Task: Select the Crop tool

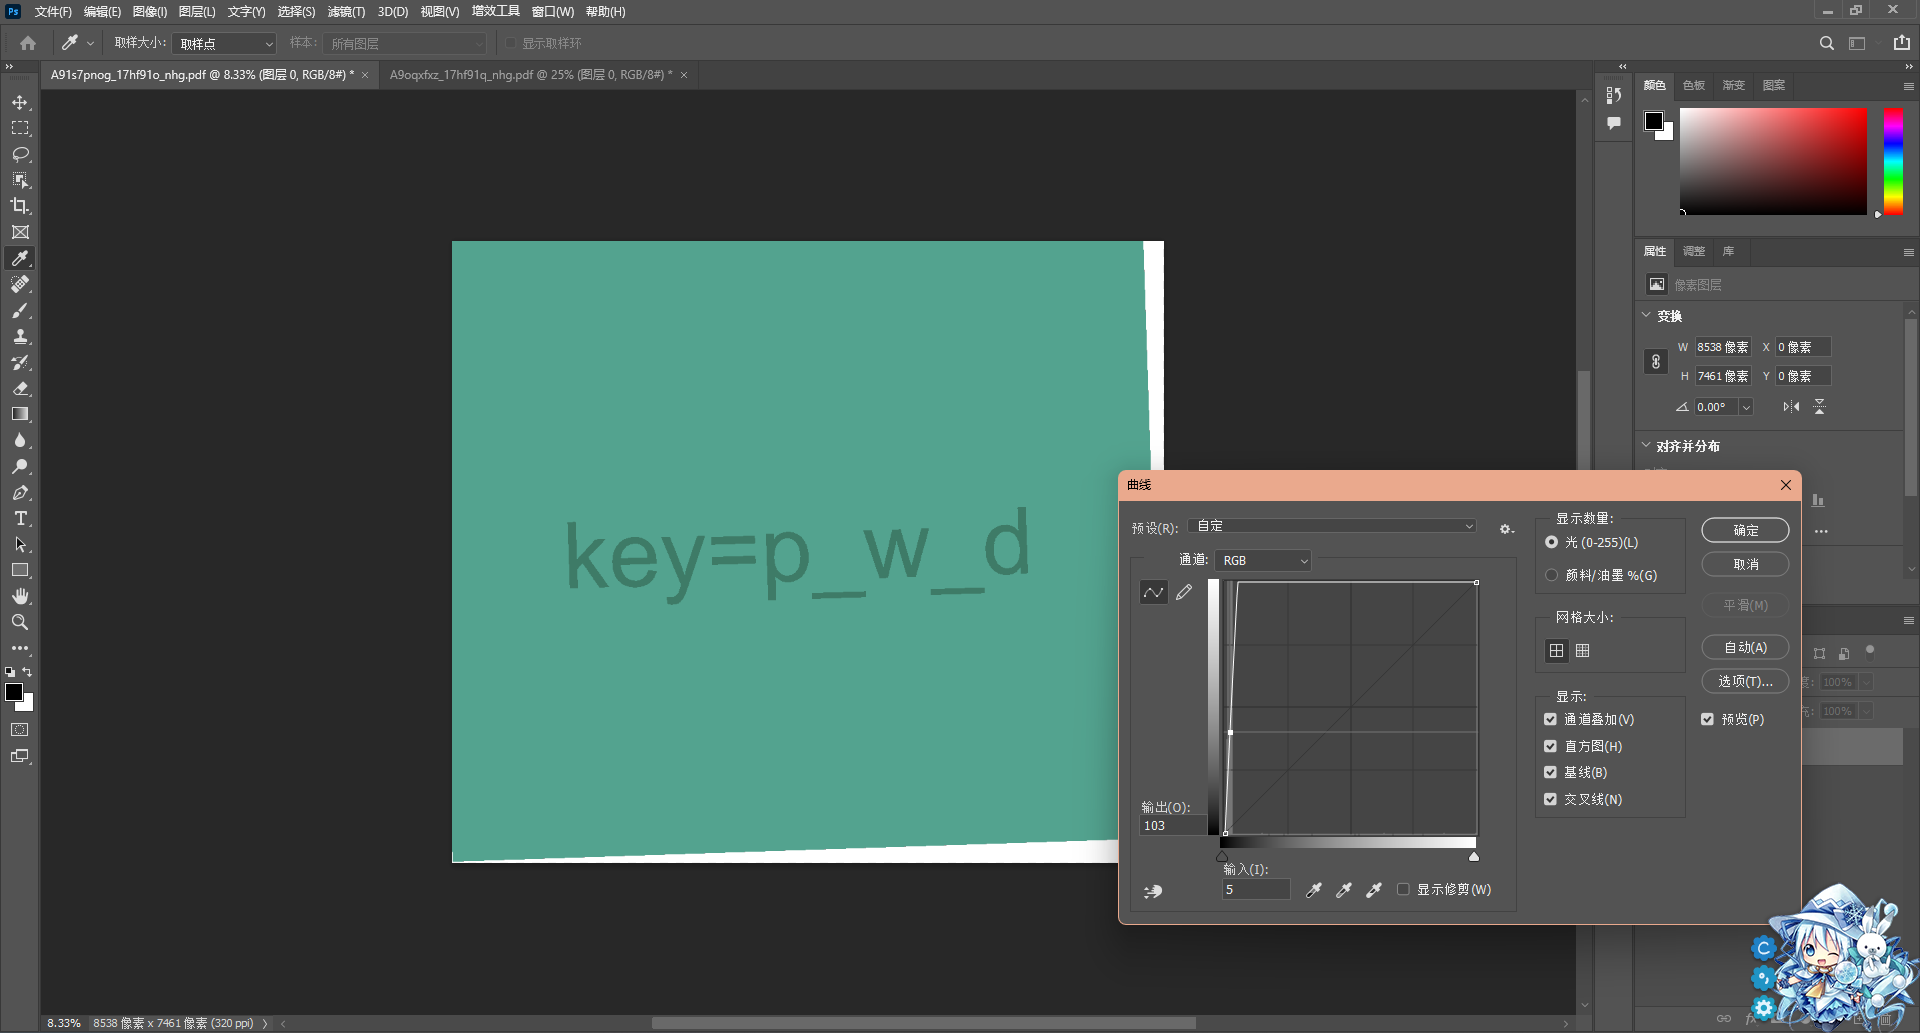Action: [20, 206]
